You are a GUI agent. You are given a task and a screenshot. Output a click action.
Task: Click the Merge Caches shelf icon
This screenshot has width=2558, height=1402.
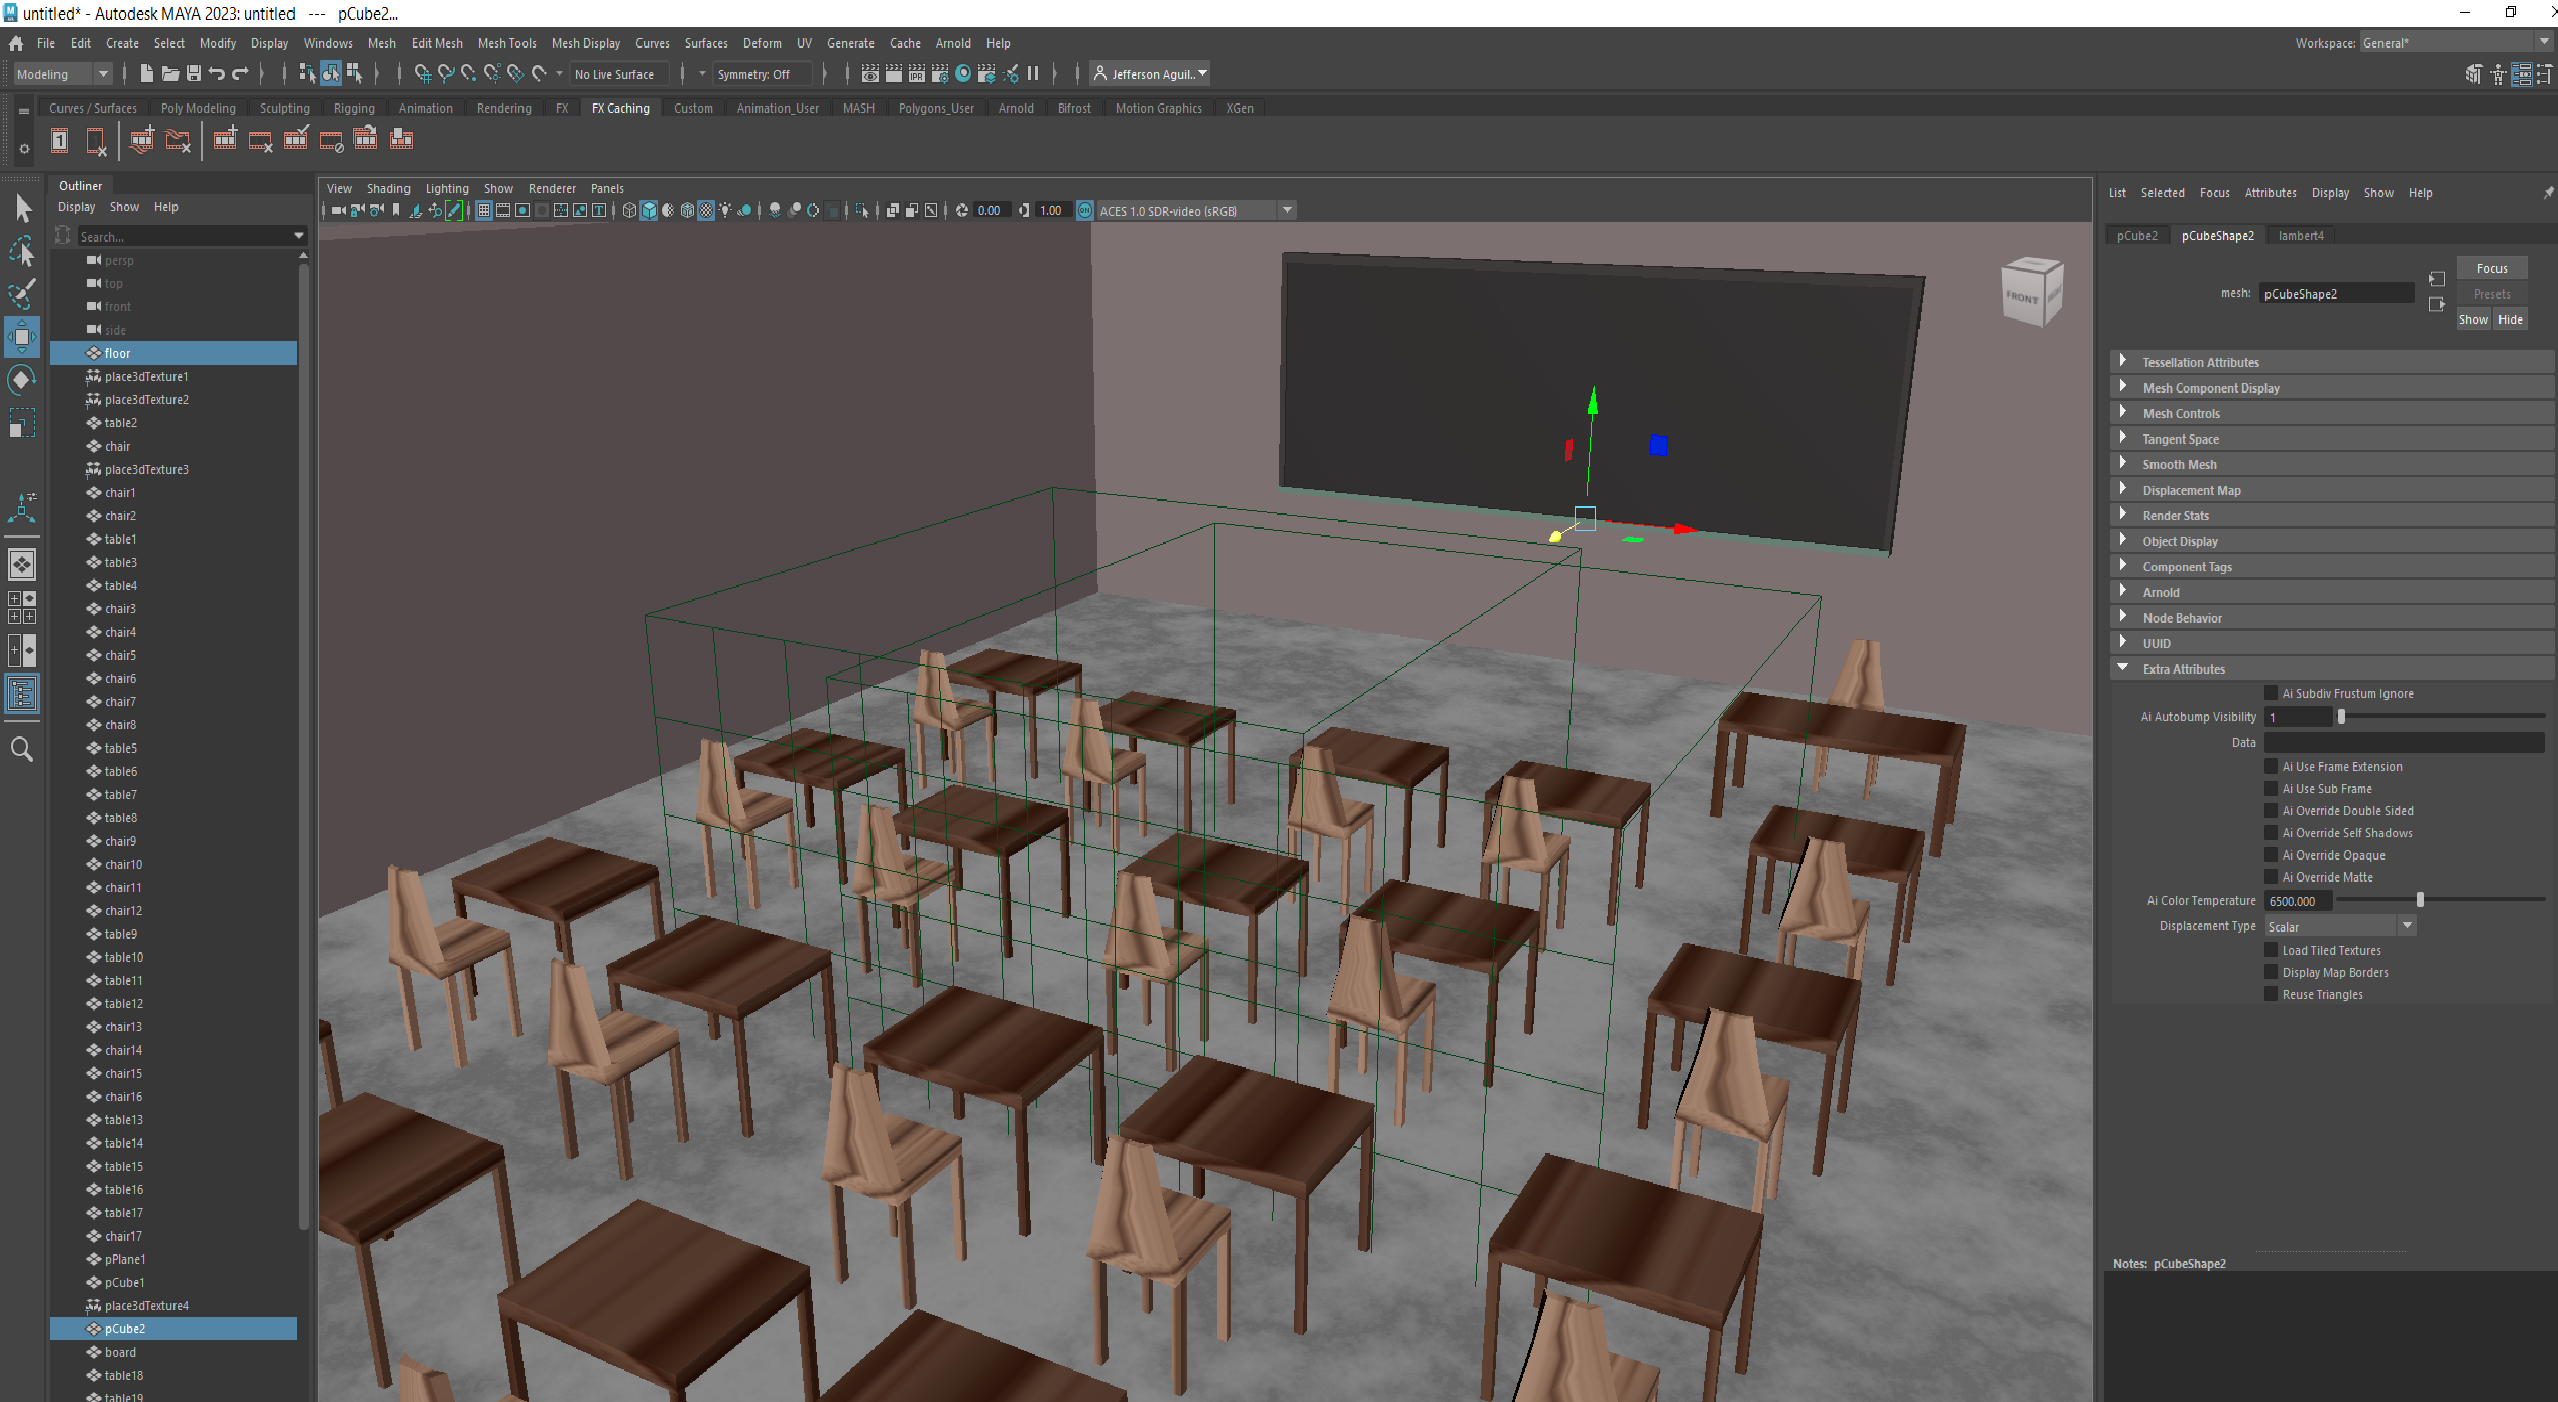pos(366,140)
